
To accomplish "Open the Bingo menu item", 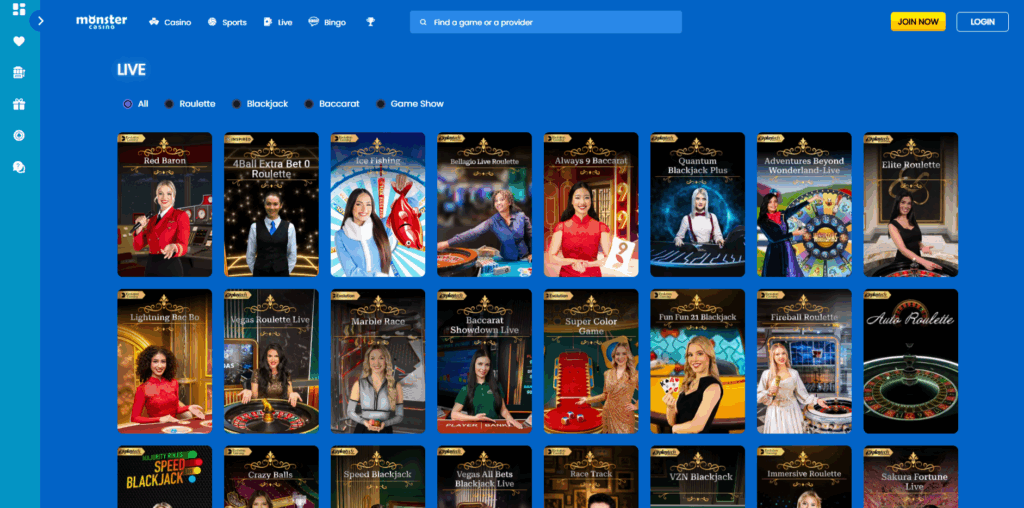I will (327, 22).
